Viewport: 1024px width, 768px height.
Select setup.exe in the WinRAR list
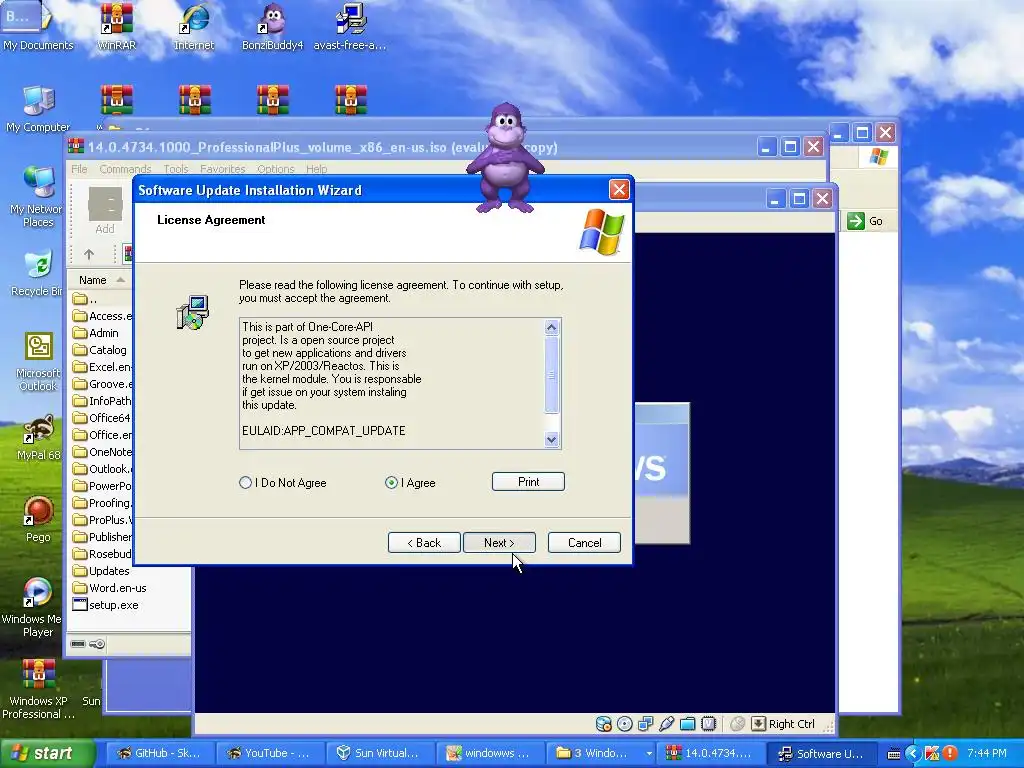tap(106, 605)
